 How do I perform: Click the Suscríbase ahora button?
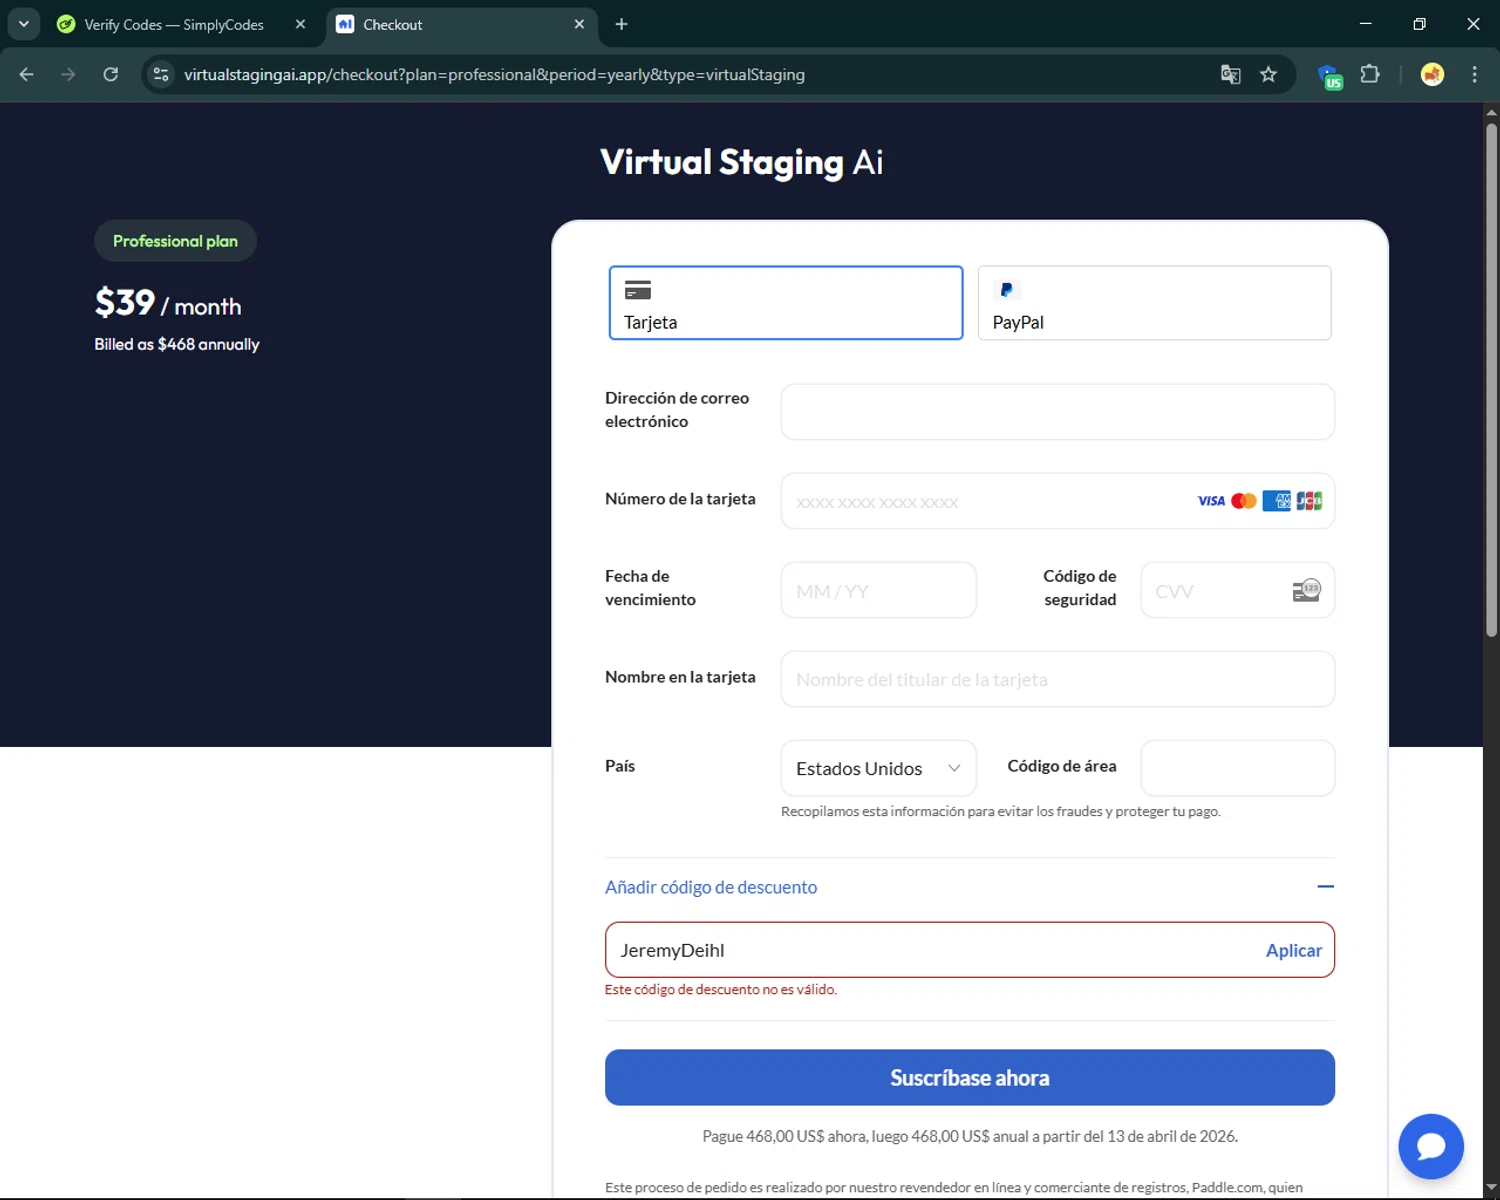click(970, 1077)
